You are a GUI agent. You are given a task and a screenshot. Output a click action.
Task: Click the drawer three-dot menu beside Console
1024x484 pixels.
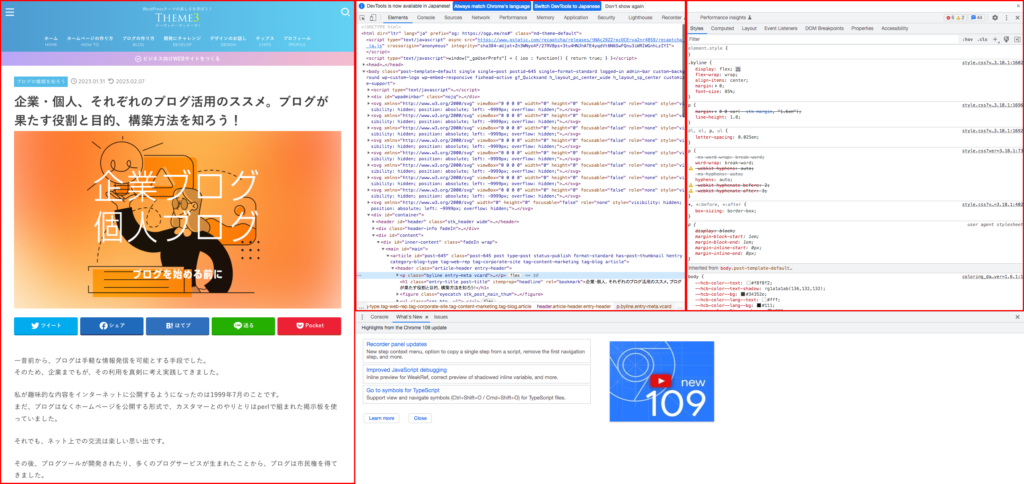point(362,316)
